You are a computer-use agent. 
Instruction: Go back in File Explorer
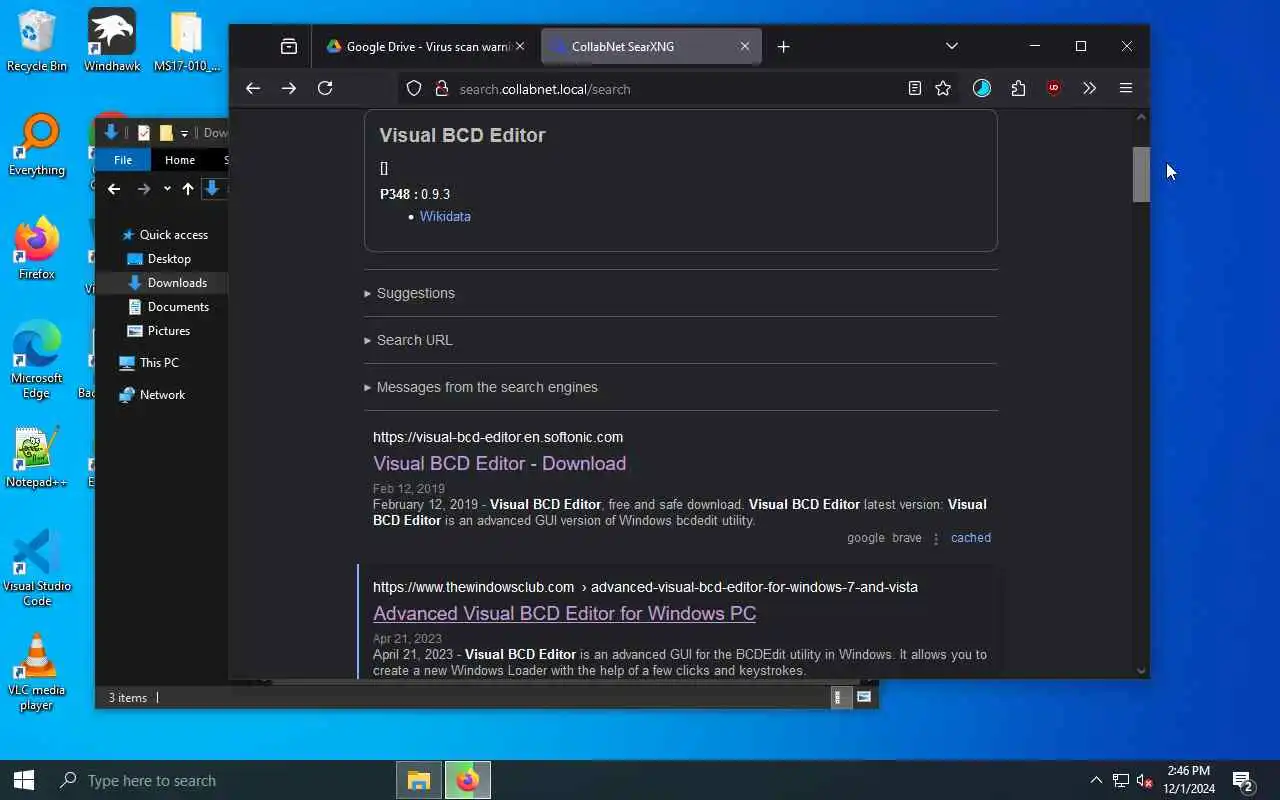tap(114, 189)
